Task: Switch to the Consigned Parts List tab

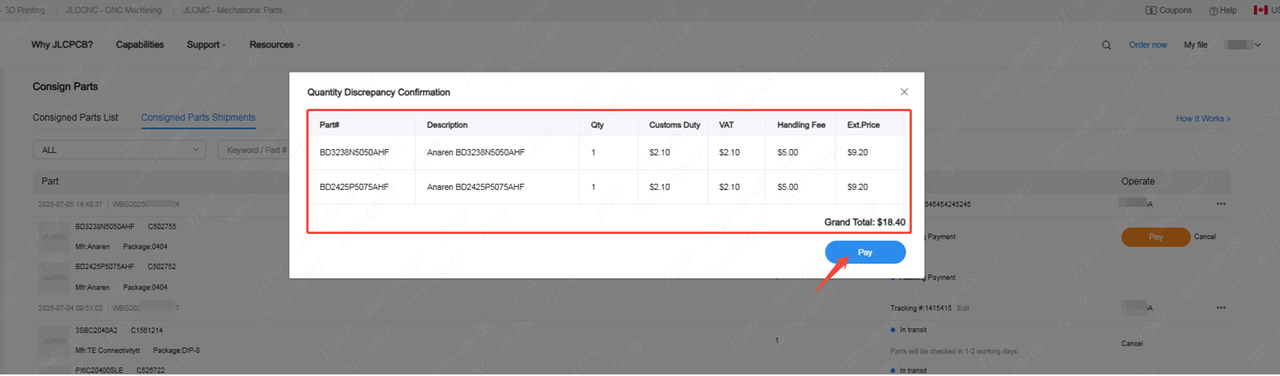Action: coord(75,118)
